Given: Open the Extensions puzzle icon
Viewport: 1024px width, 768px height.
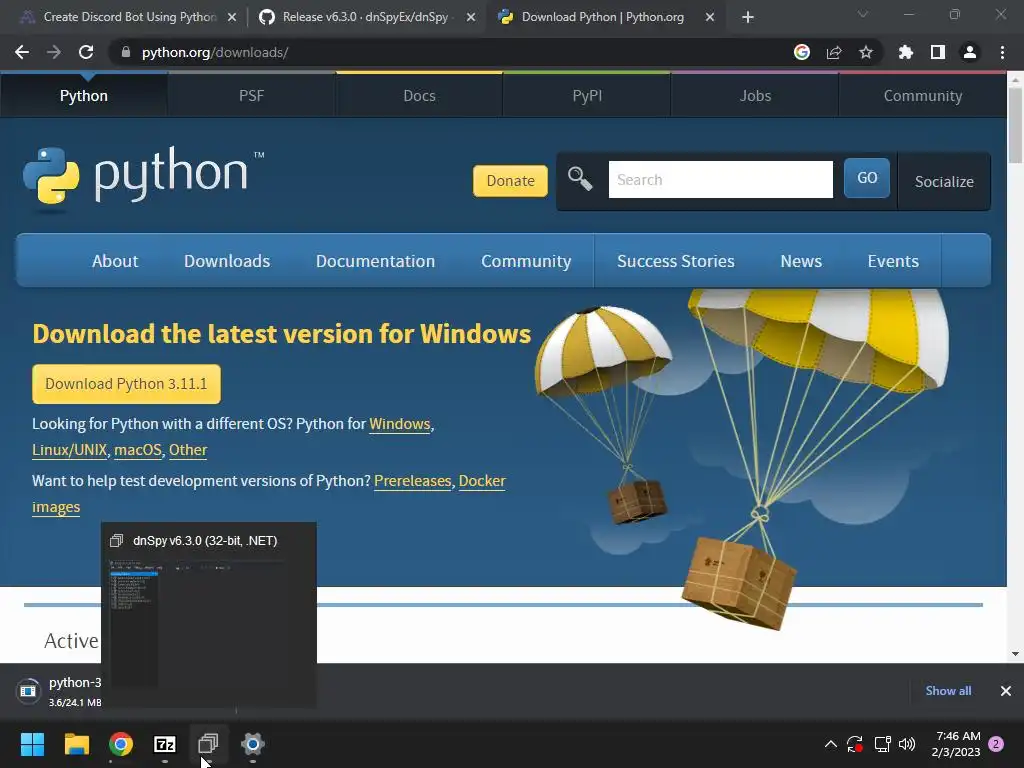Looking at the screenshot, I should pos(906,52).
